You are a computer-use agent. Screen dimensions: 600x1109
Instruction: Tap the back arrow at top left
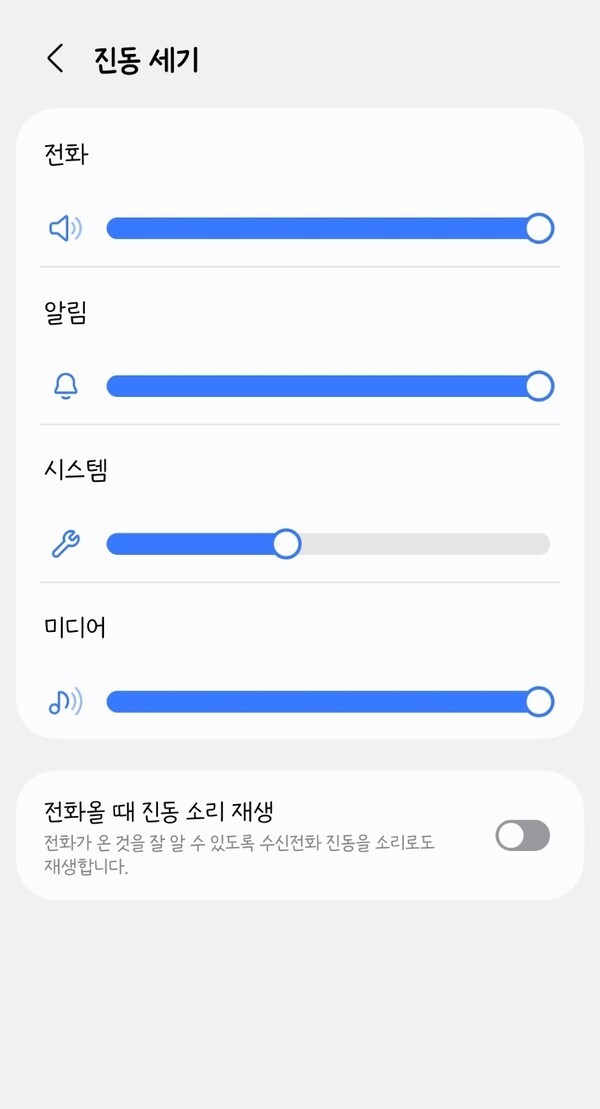(x=51, y=60)
